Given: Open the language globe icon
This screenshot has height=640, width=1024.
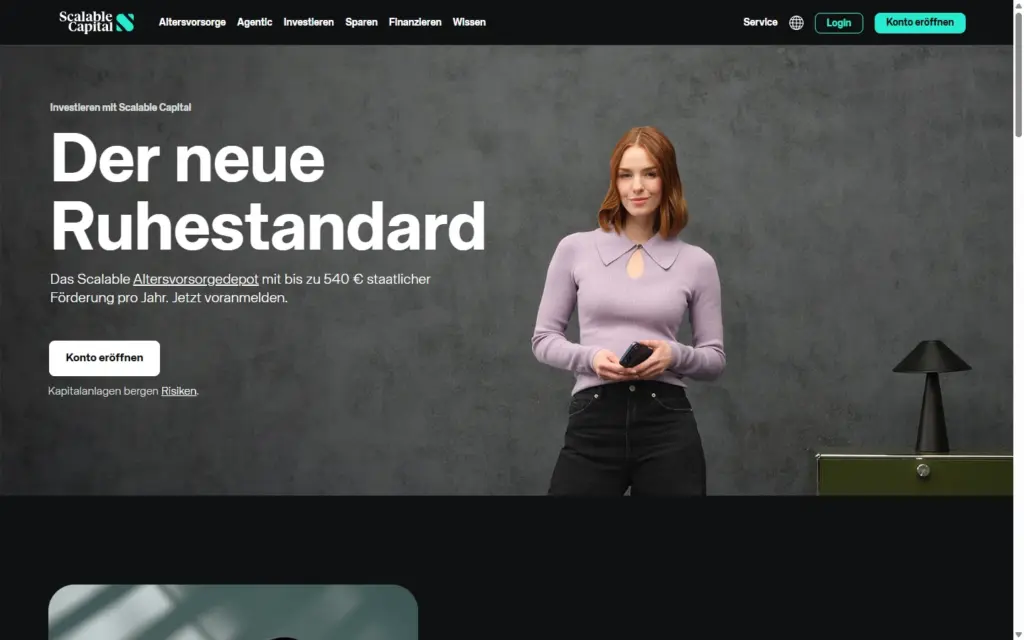Looking at the screenshot, I should [796, 23].
